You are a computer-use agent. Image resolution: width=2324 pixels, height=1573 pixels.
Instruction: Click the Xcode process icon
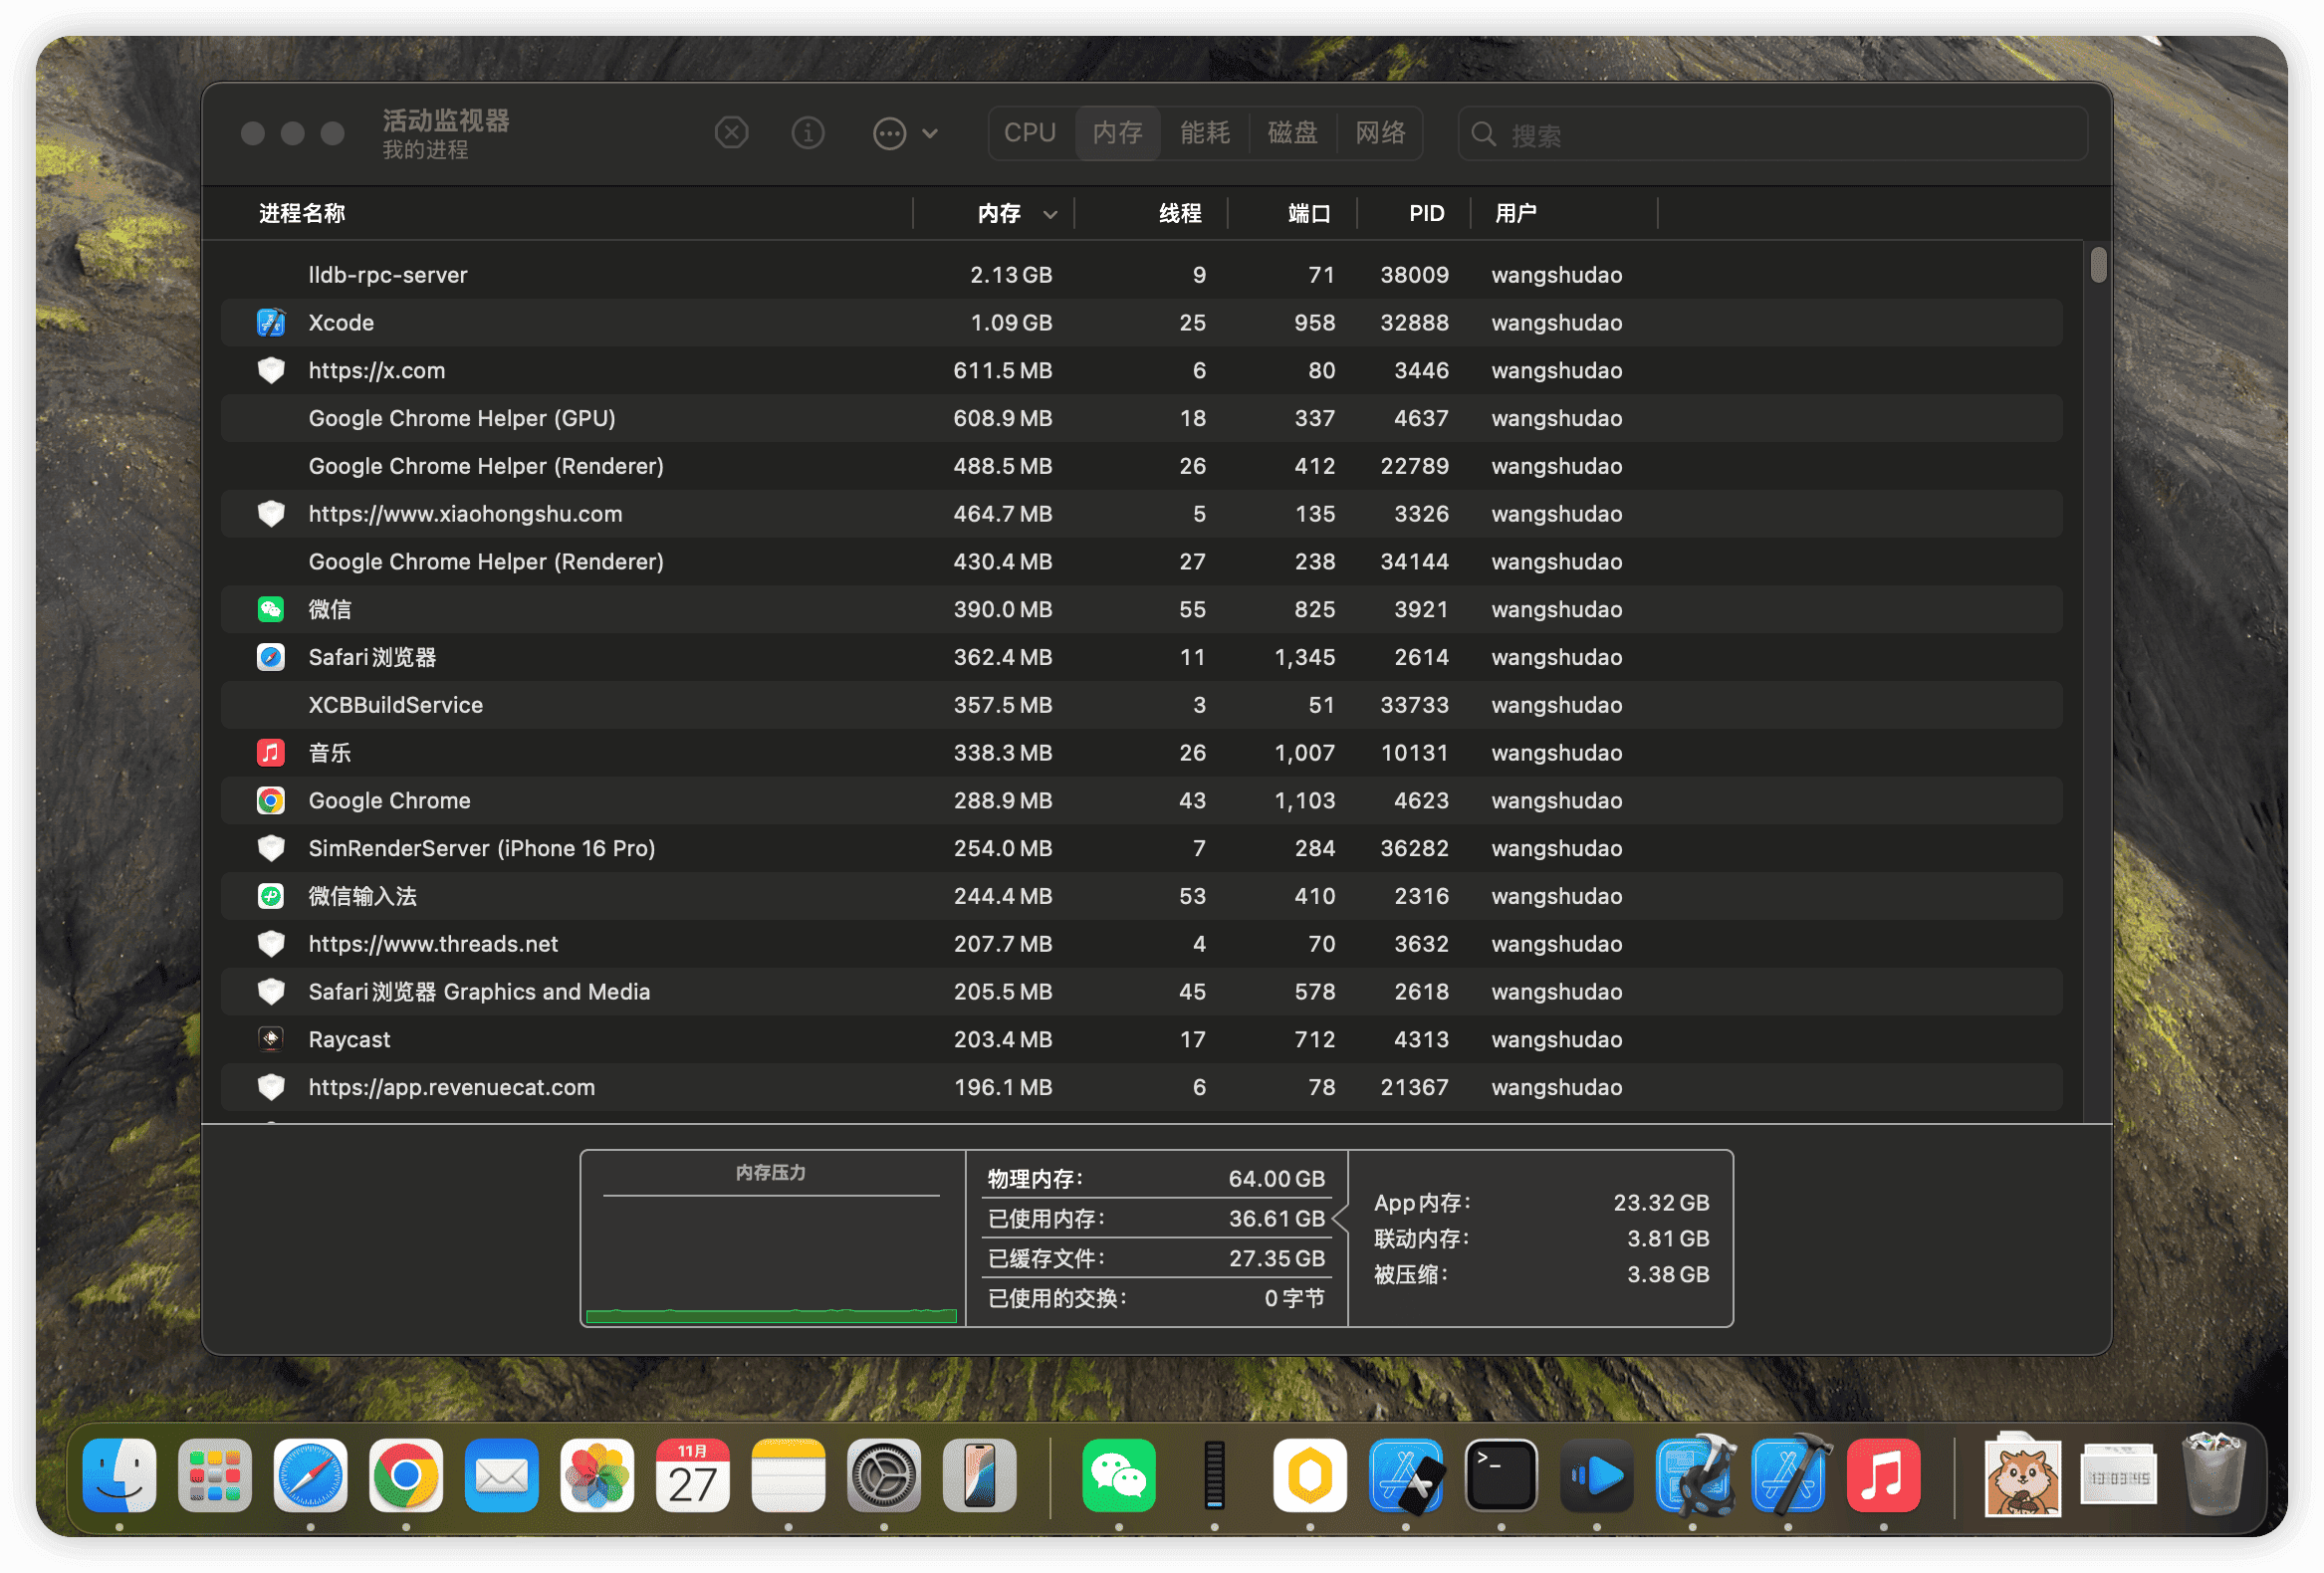271,323
